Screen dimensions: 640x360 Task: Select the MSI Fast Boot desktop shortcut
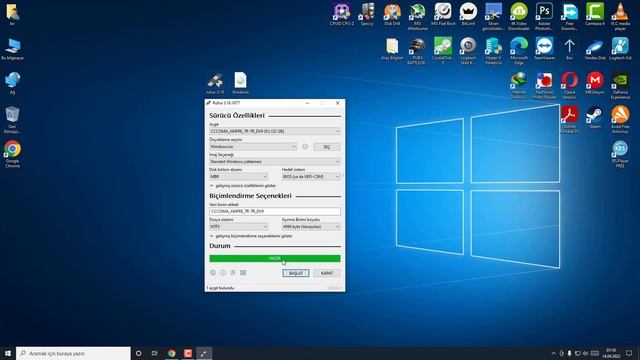point(443,15)
